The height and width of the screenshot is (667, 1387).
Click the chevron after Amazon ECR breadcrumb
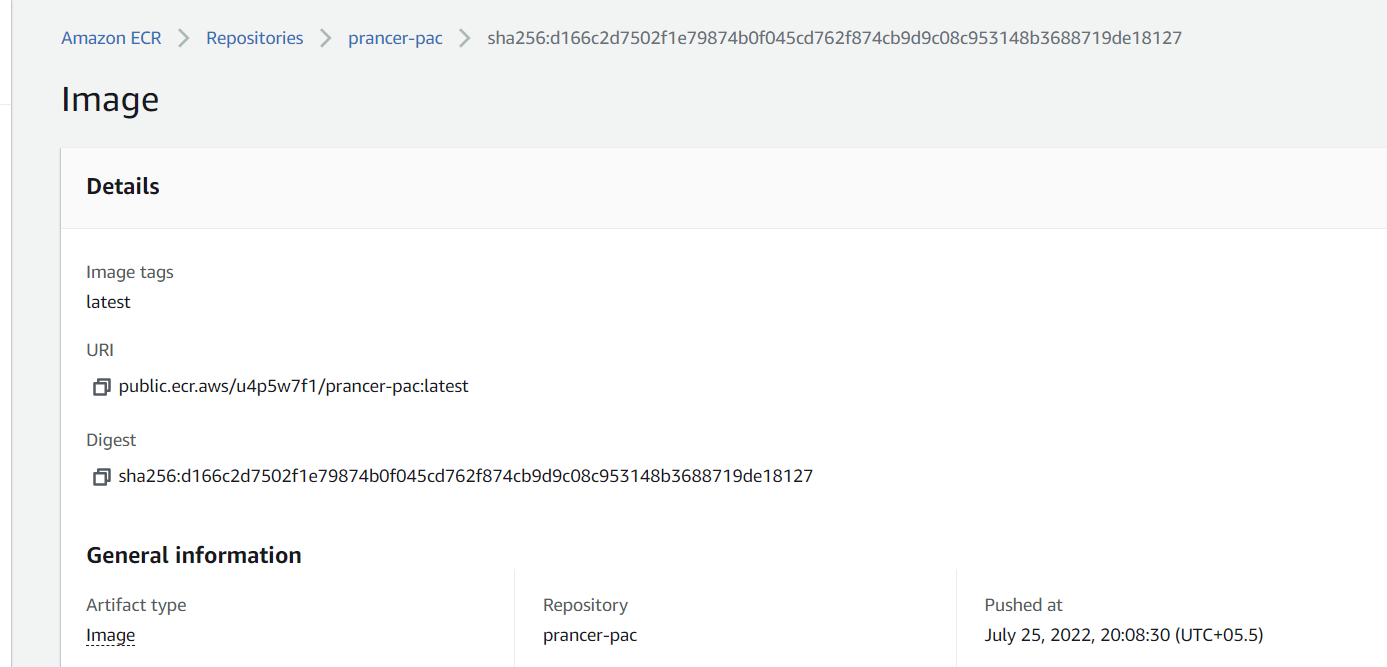(x=184, y=38)
